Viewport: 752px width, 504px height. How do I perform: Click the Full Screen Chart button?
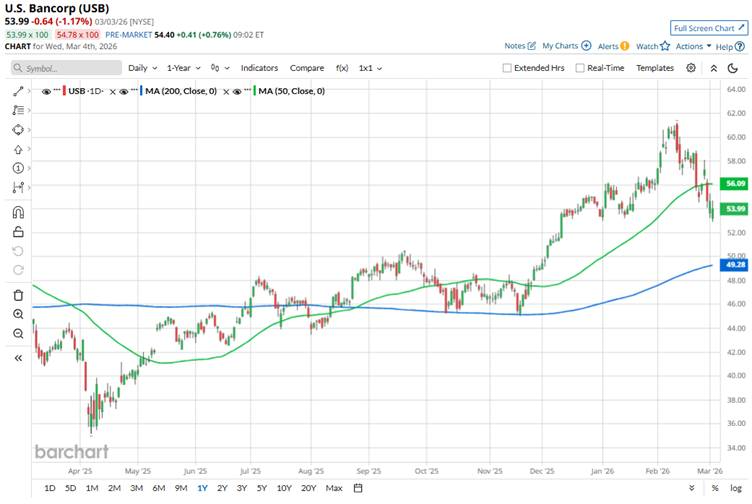[709, 28]
